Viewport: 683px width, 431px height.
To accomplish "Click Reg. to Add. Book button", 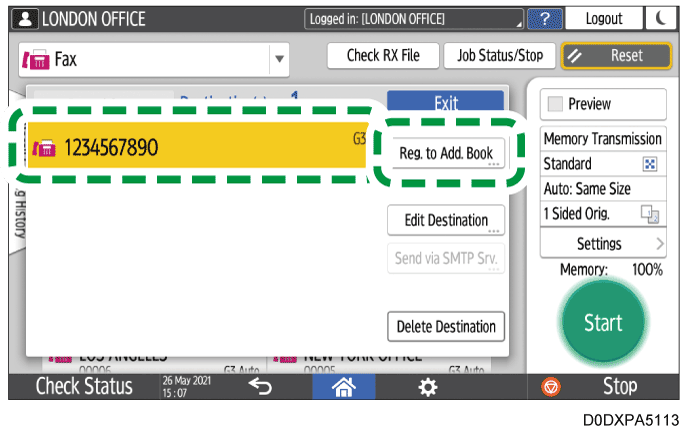I will click(x=446, y=153).
